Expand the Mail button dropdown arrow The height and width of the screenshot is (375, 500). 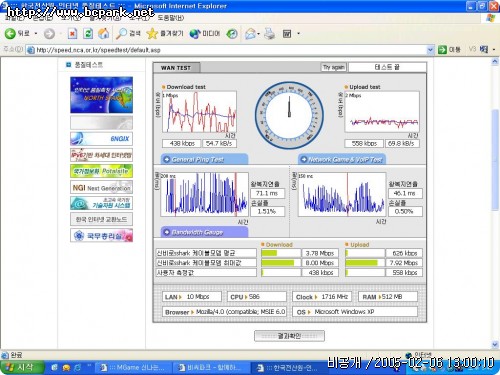258,34
